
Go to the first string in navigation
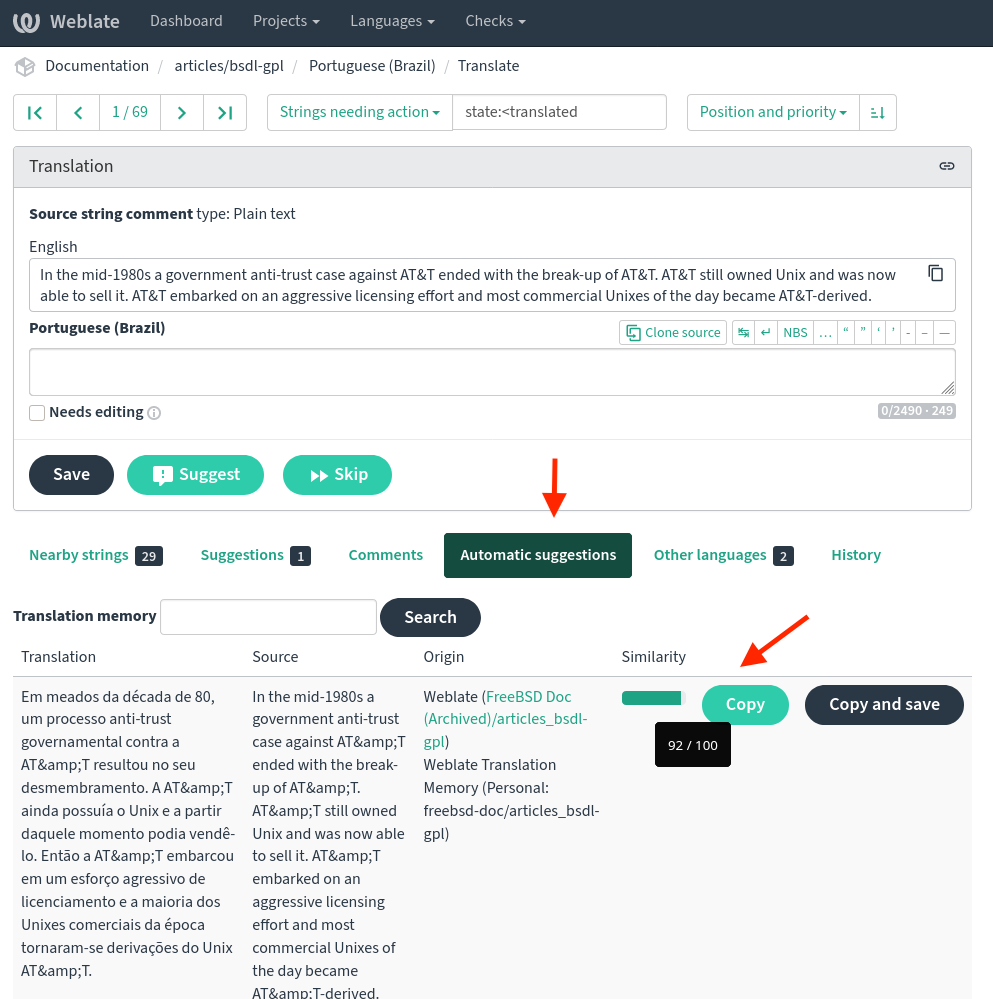[35, 113]
